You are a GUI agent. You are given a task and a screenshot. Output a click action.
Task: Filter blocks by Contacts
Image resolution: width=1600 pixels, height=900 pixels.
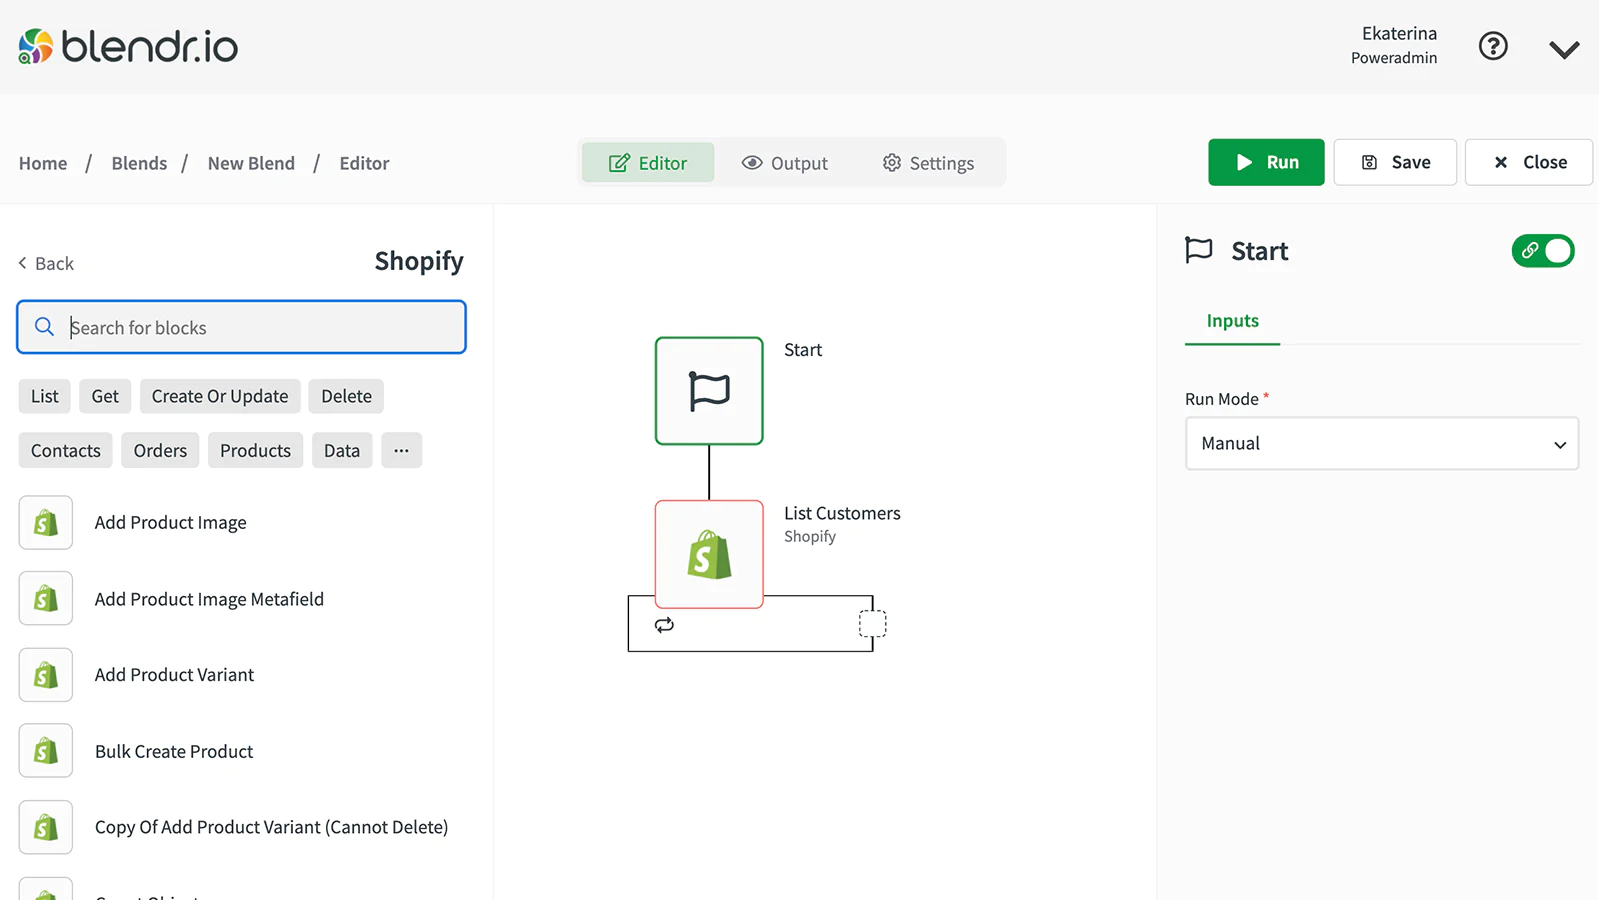[x=66, y=450]
